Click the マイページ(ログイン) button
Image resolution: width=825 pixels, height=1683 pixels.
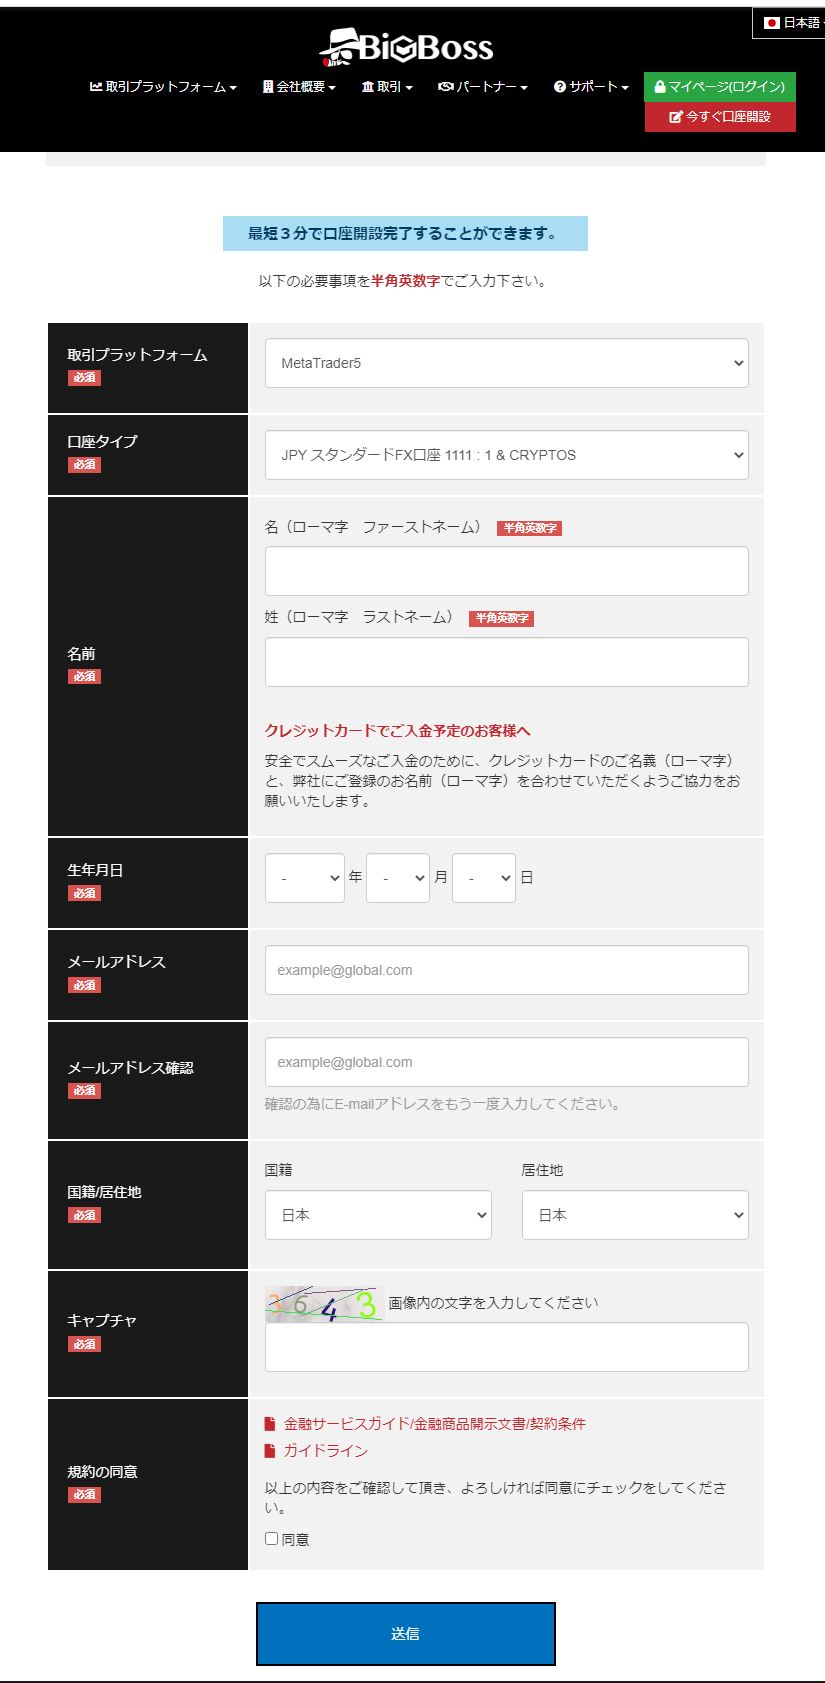tap(720, 87)
